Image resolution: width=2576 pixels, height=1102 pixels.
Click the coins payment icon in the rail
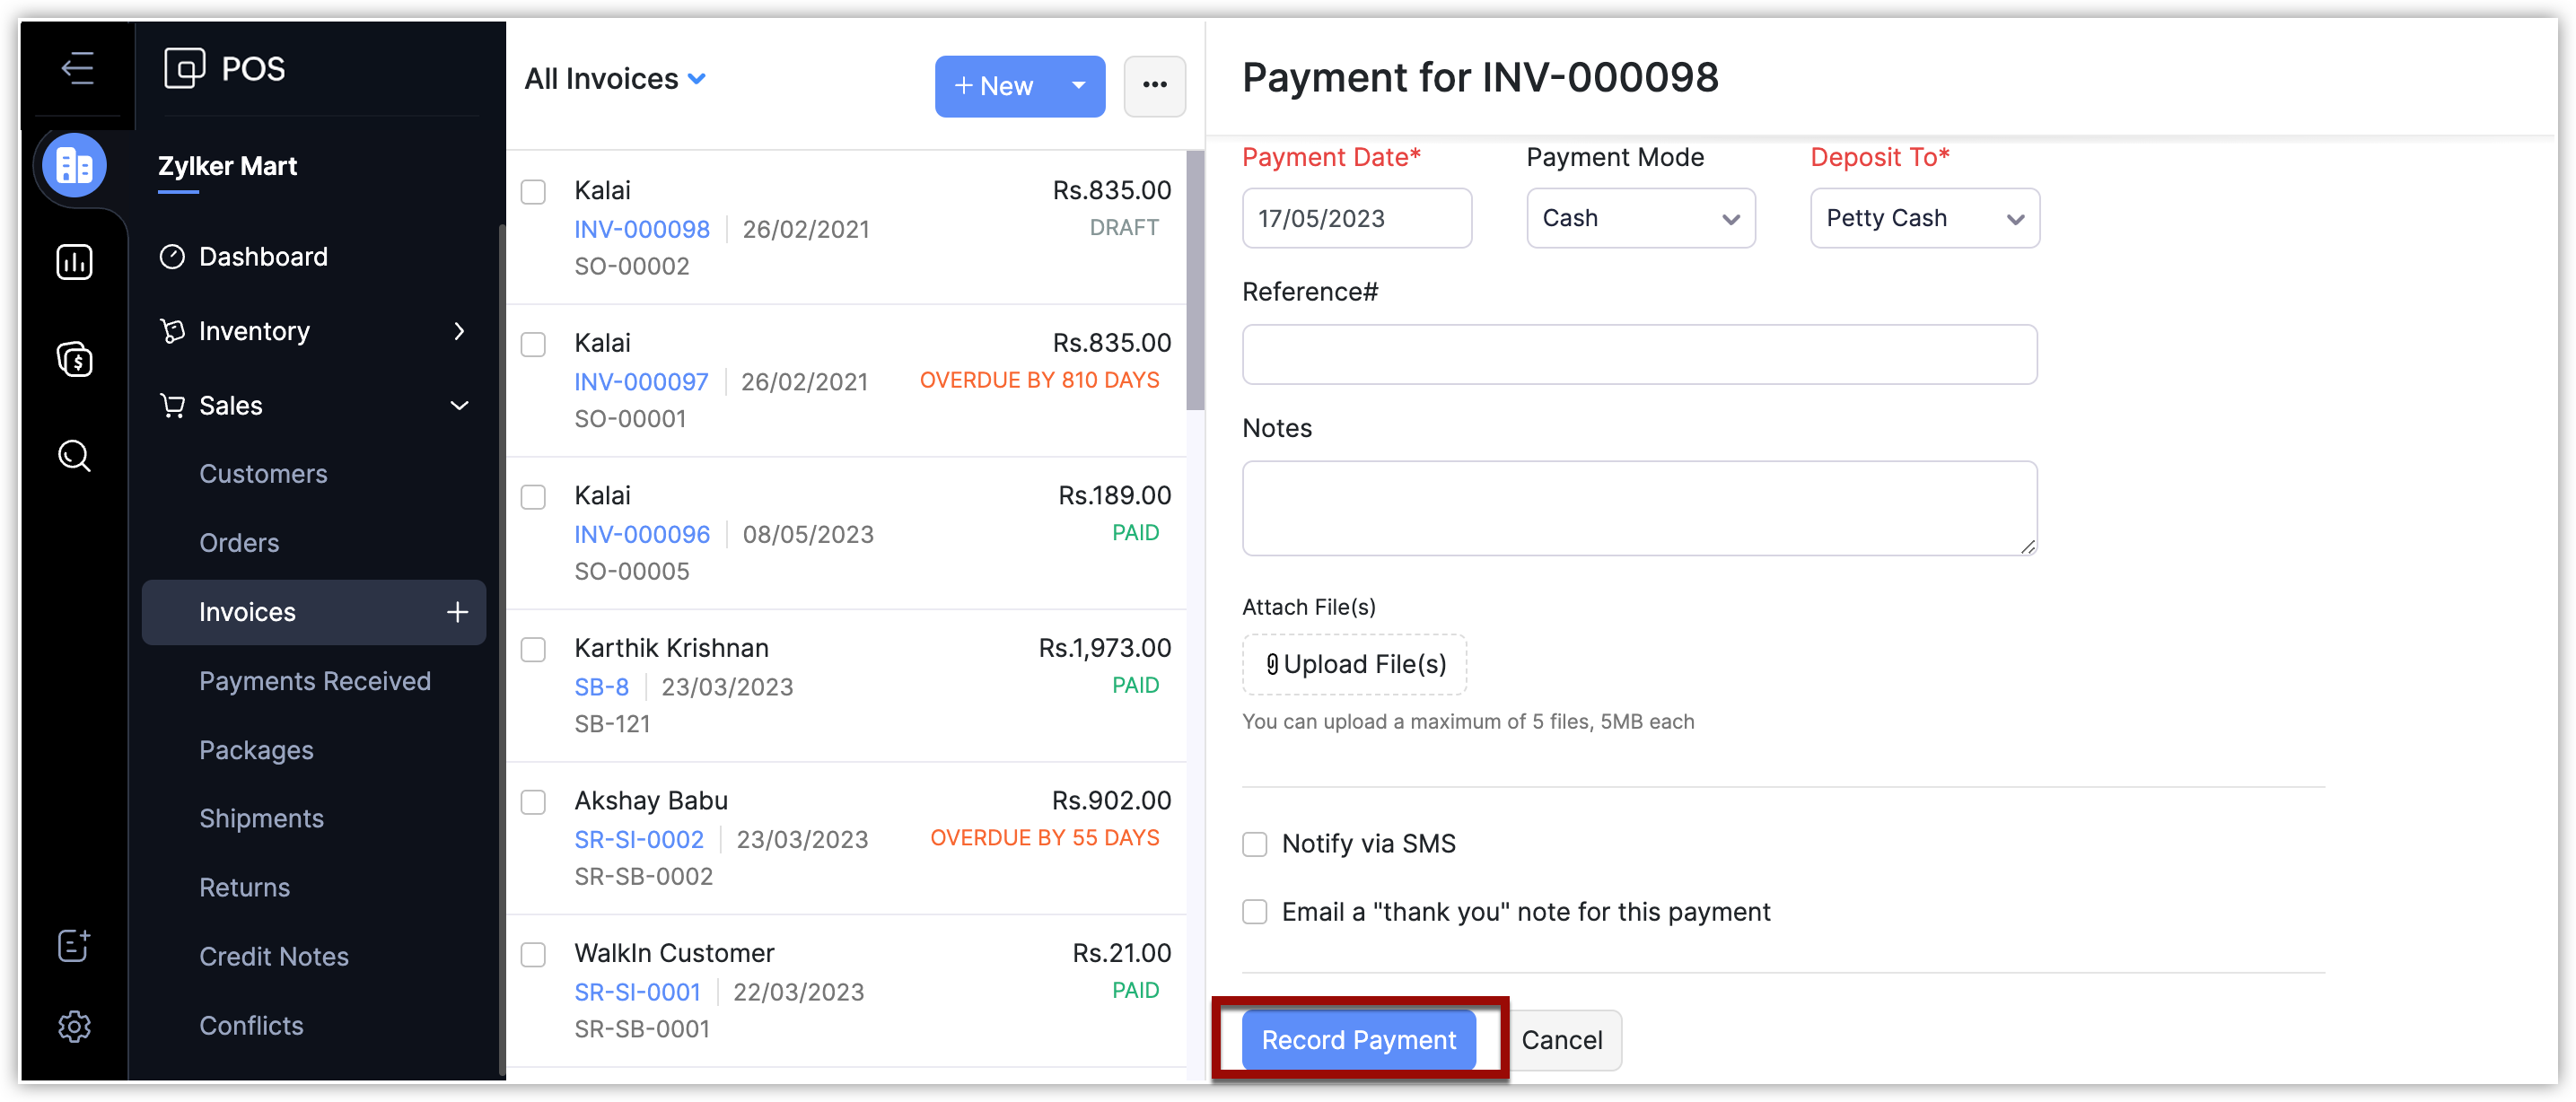pos(75,359)
